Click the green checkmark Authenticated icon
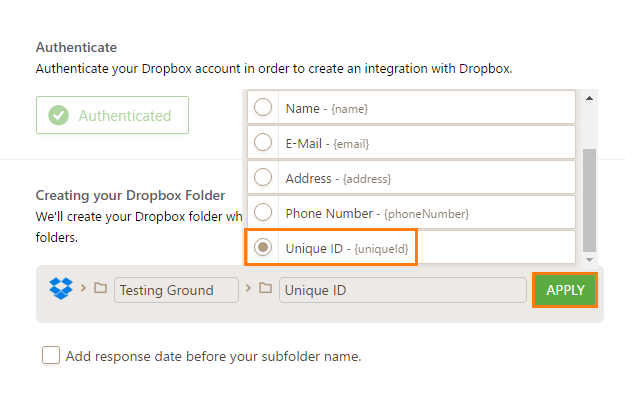This screenshot has height=406, width=639. [60, 115]
